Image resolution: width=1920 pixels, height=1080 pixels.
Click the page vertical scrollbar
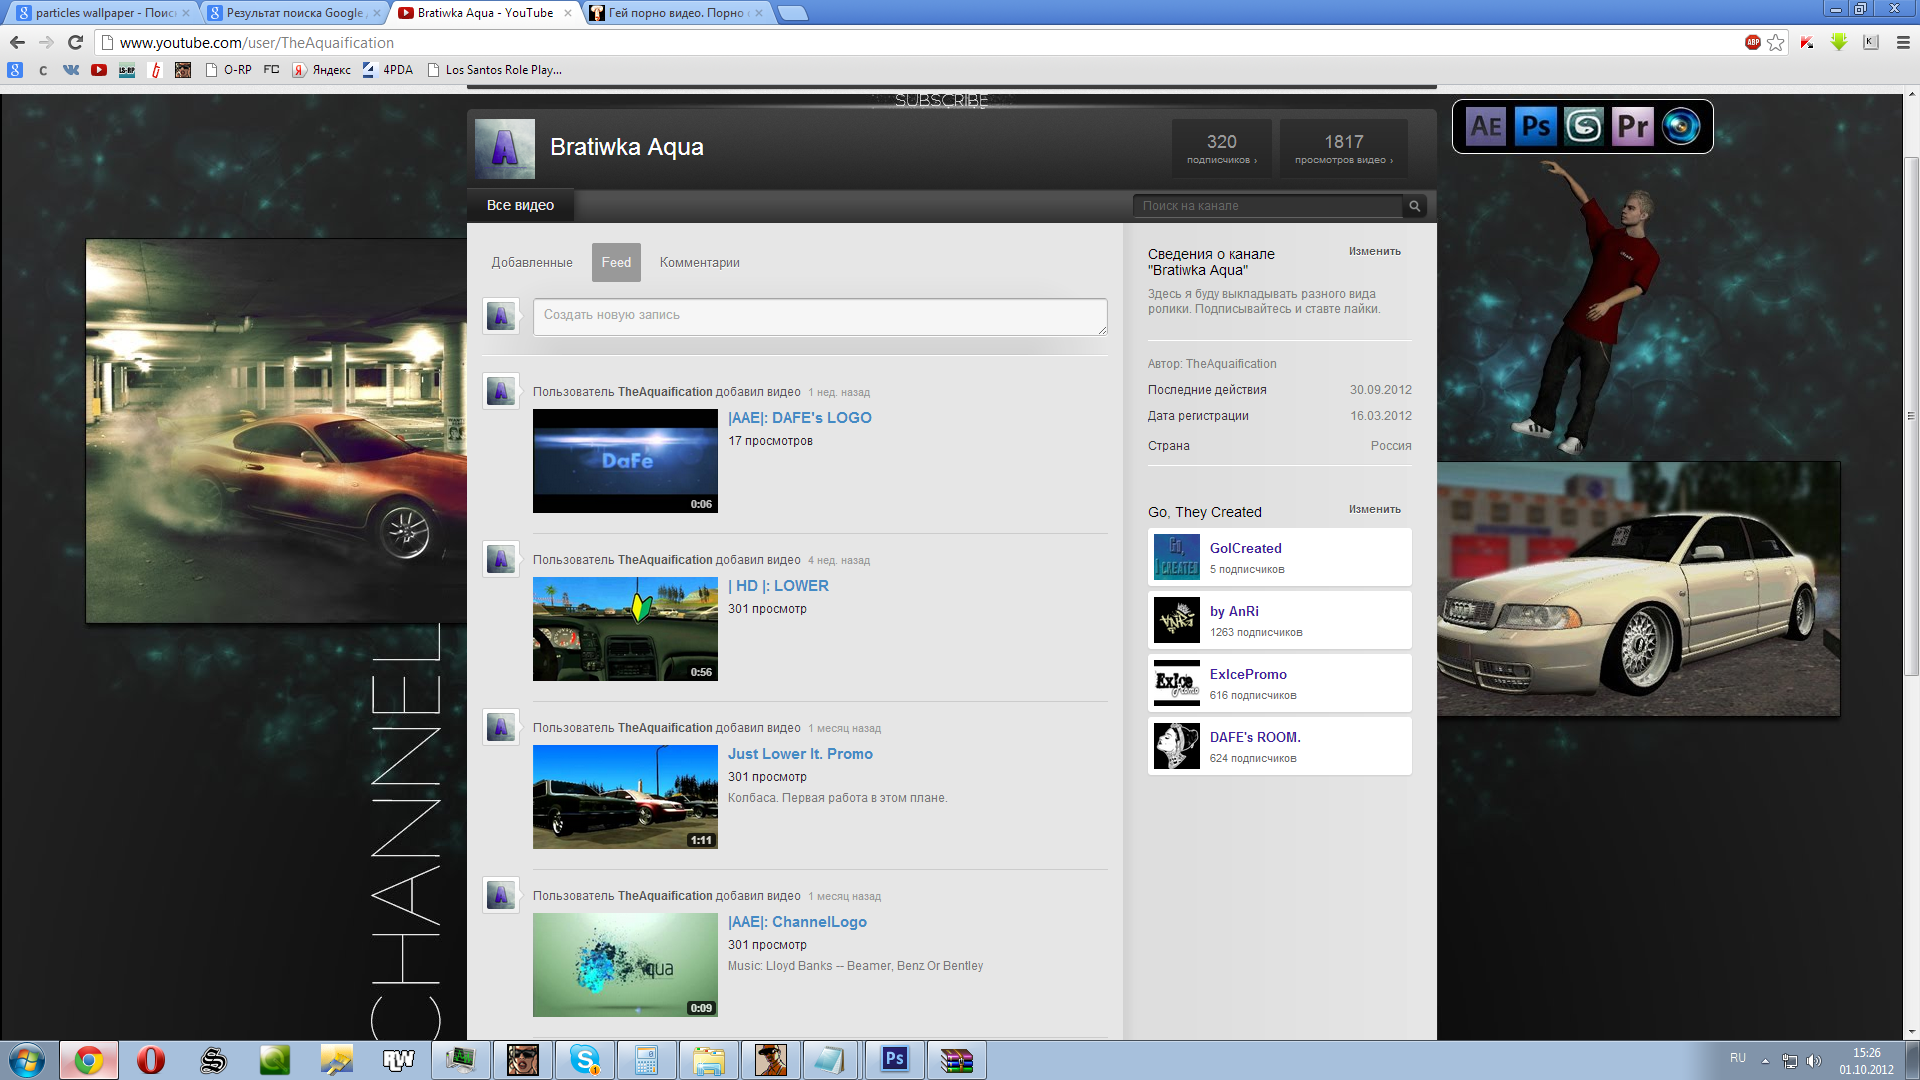tap(1911, 416)
